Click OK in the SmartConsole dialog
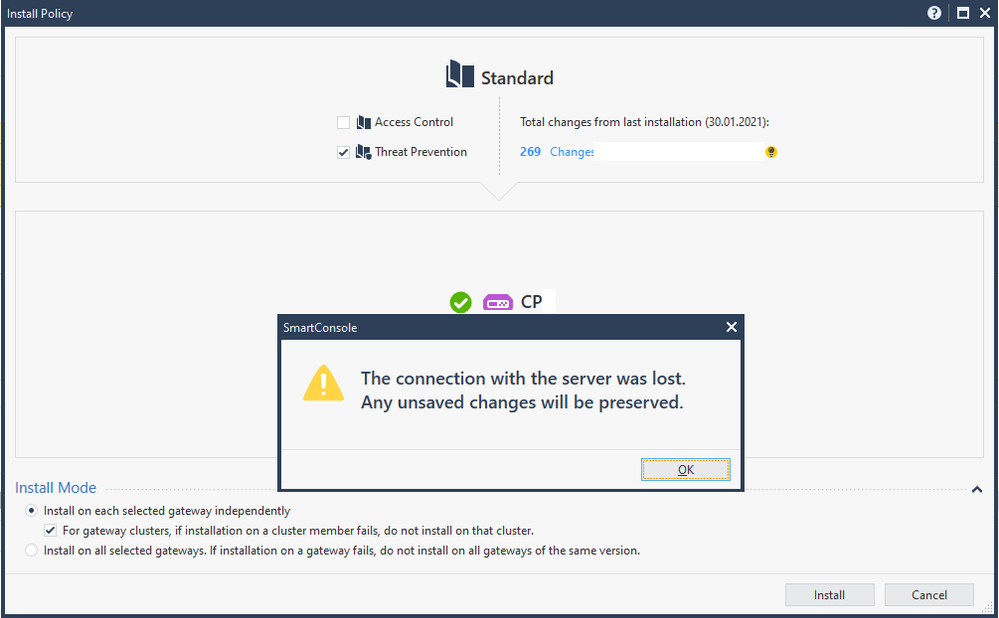 (x=685, y=470)
